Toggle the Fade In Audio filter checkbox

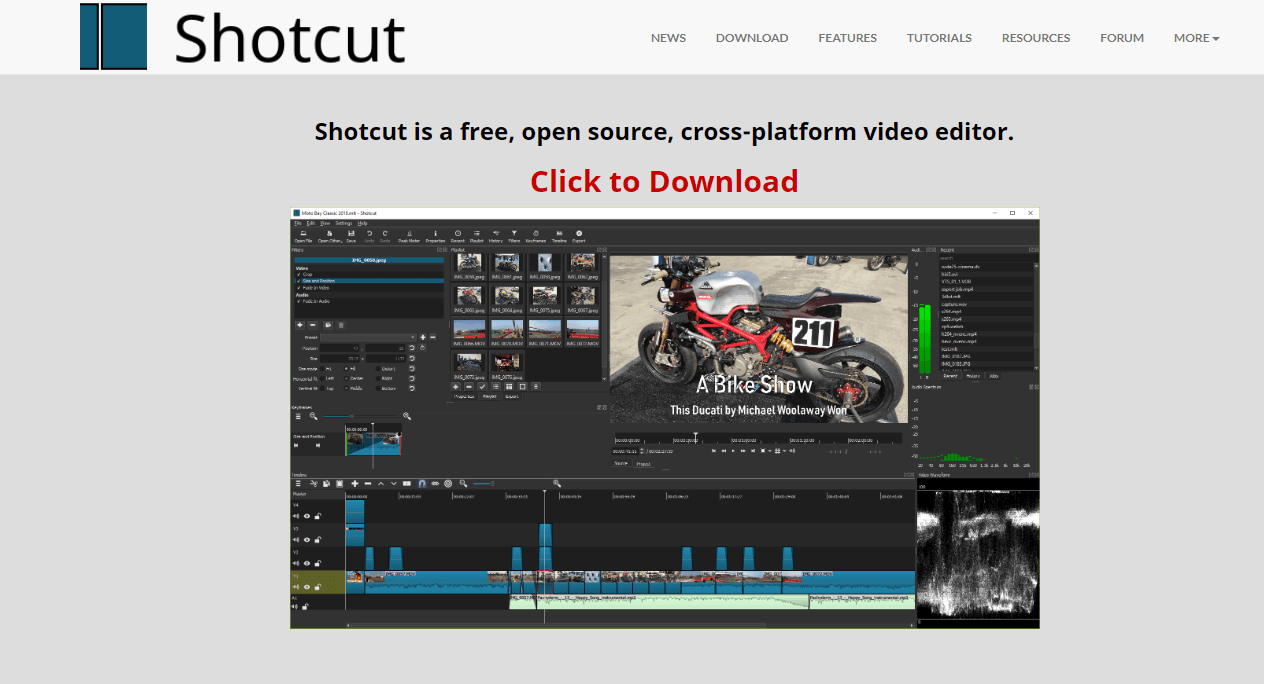point(299,301)
